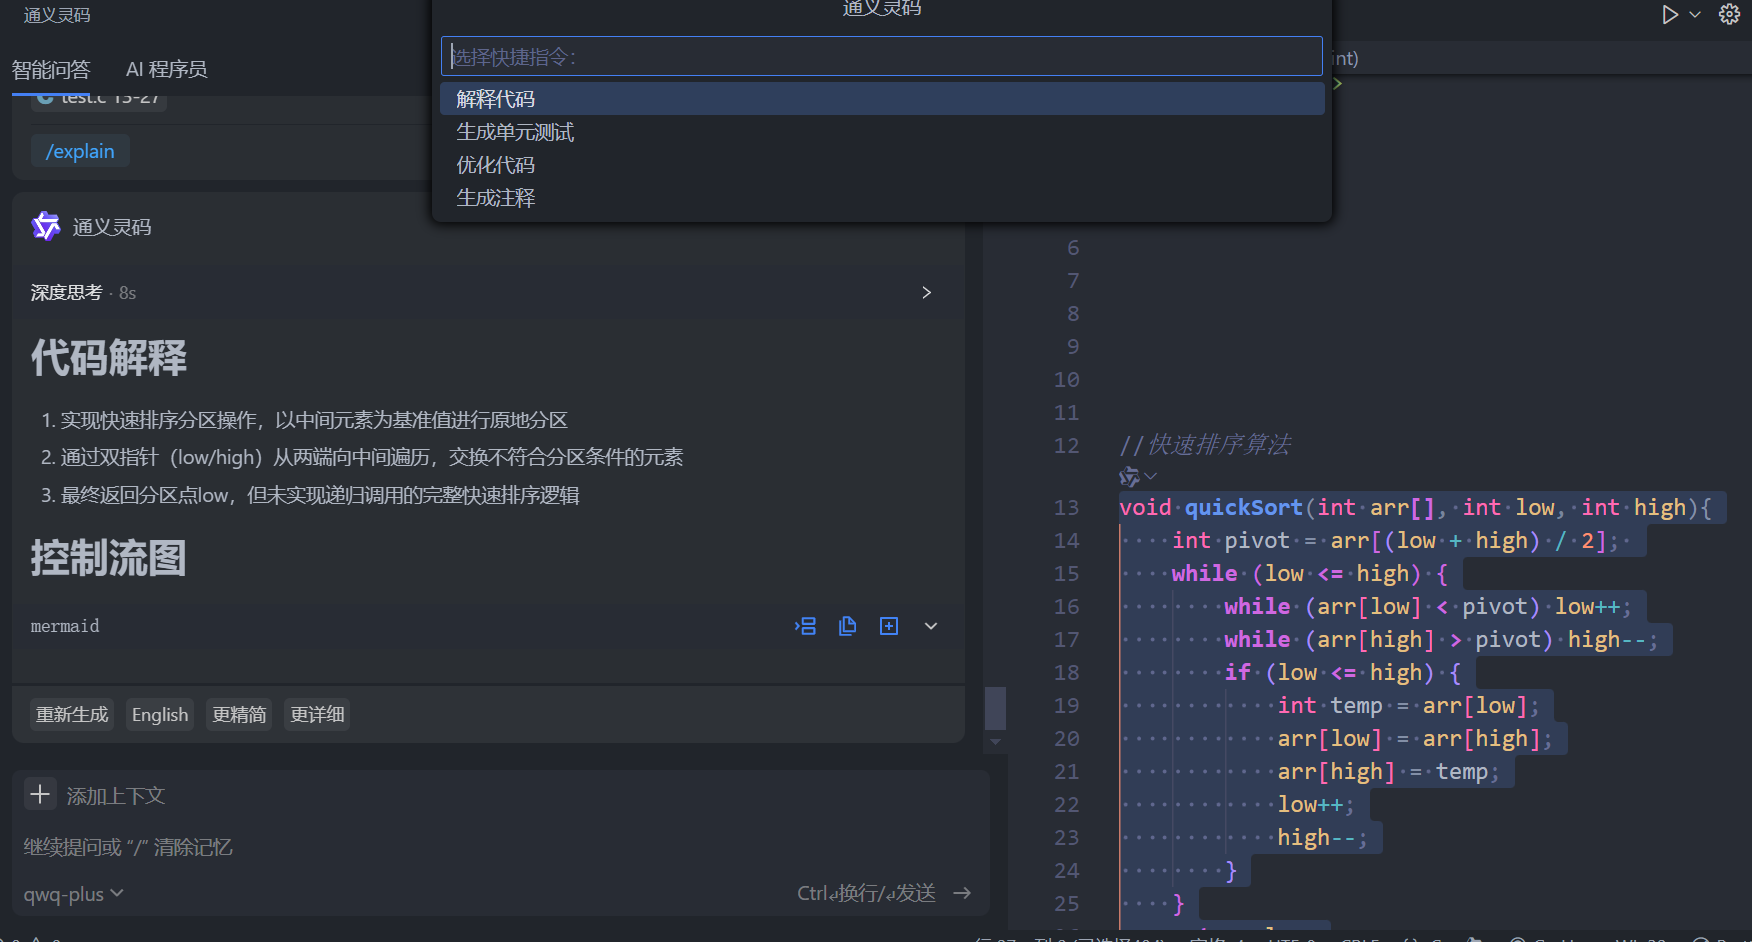Create new file from mermaid block icon
This screenshot has height=942, width=1752.
889,626
